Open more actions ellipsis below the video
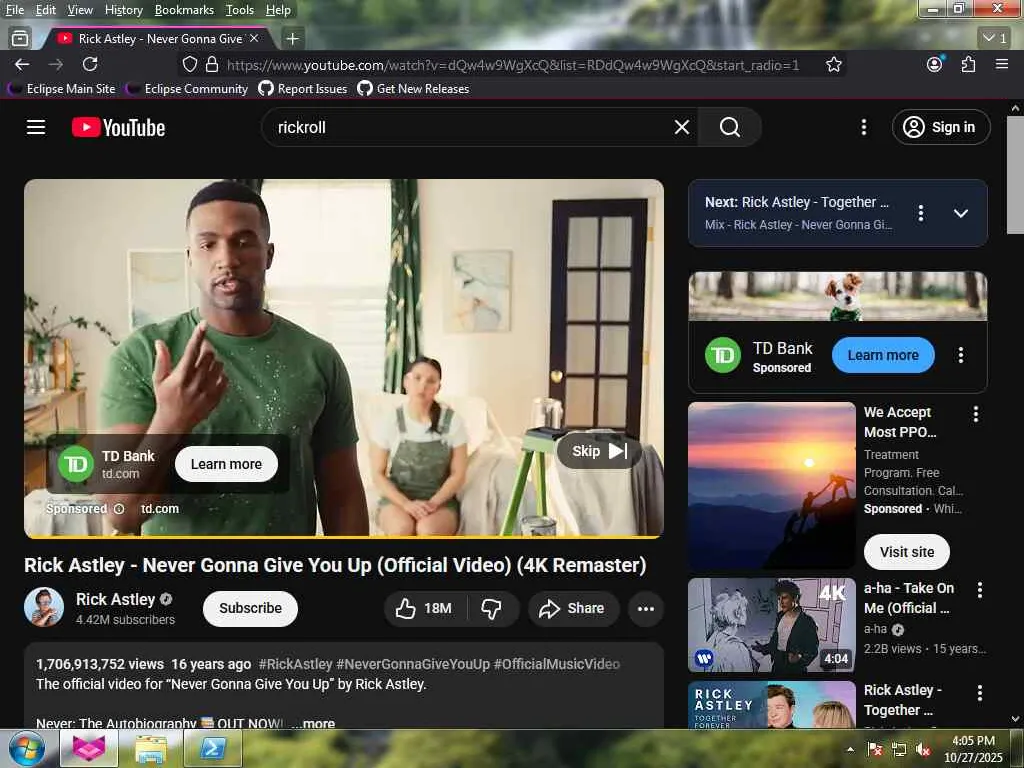Image resolution: width=1024 pixels, height=768 pixels. coord(645,609)
